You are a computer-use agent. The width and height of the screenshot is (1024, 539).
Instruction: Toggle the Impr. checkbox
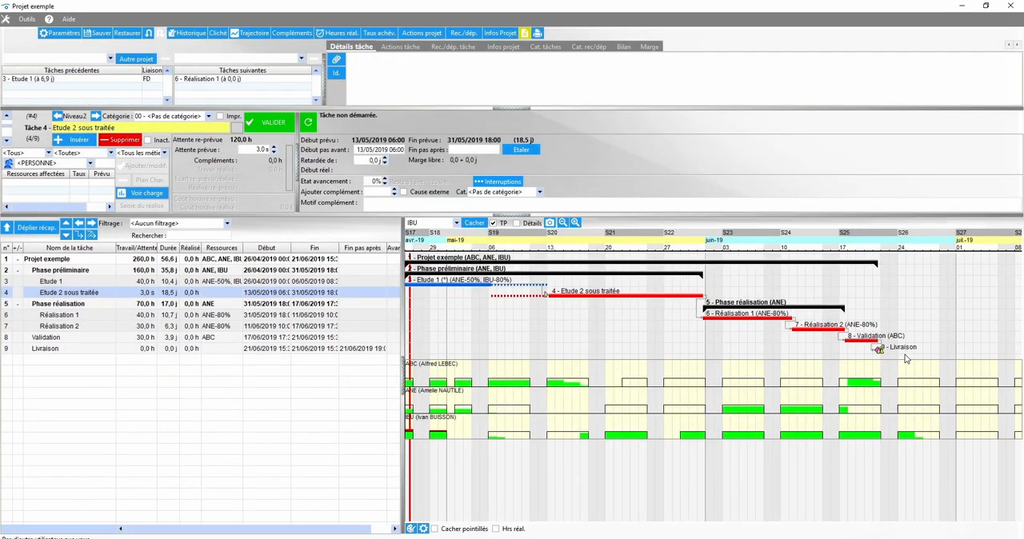220,116
